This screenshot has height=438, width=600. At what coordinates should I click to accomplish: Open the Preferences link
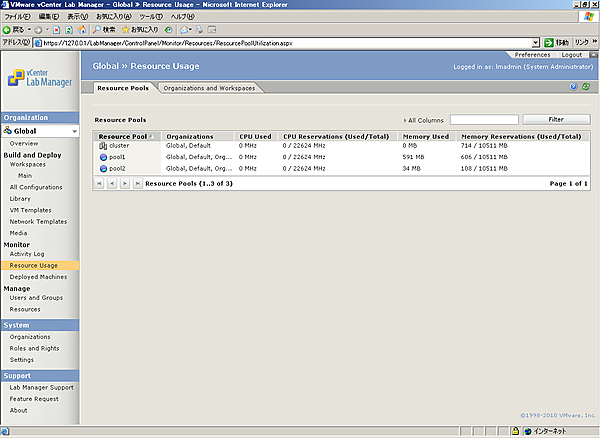(532, 55)
